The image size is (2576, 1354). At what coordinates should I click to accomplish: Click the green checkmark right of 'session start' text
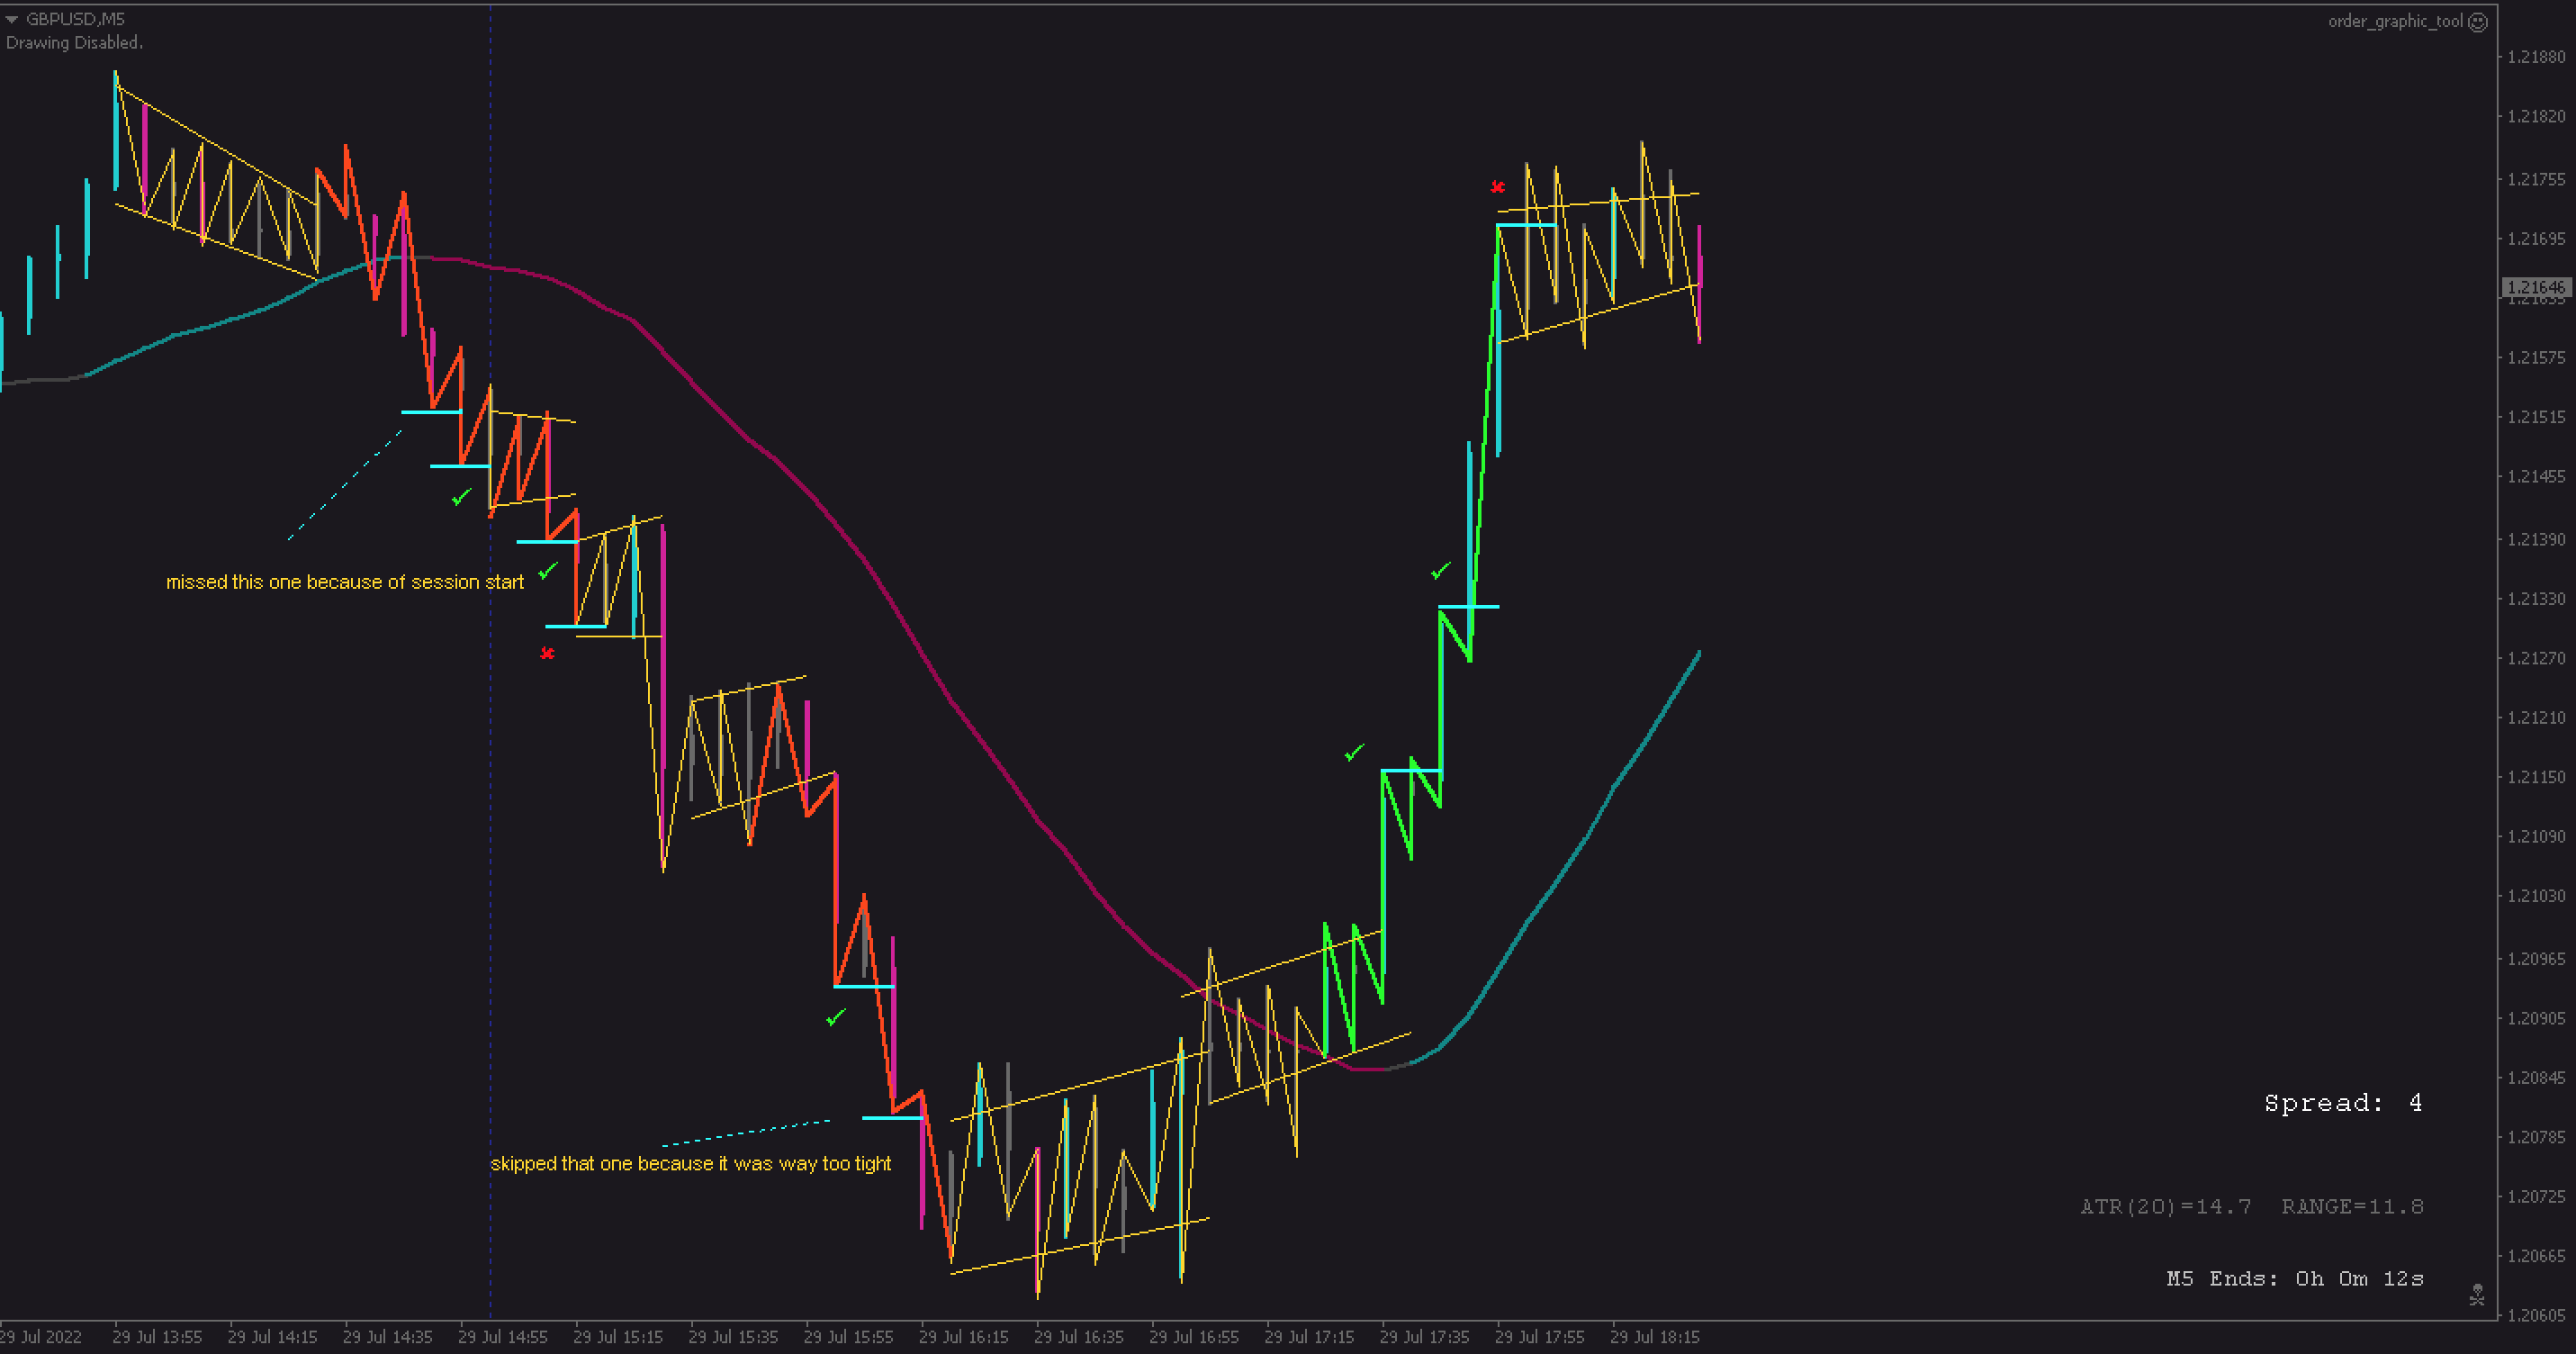point(548,571)
